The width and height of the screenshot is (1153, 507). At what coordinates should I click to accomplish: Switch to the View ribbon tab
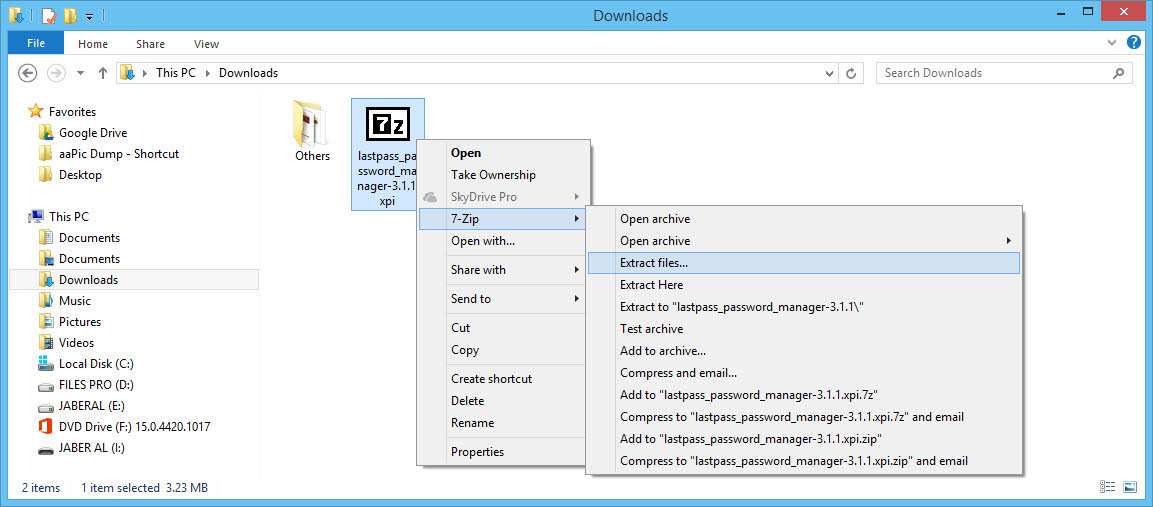[207, 44]
